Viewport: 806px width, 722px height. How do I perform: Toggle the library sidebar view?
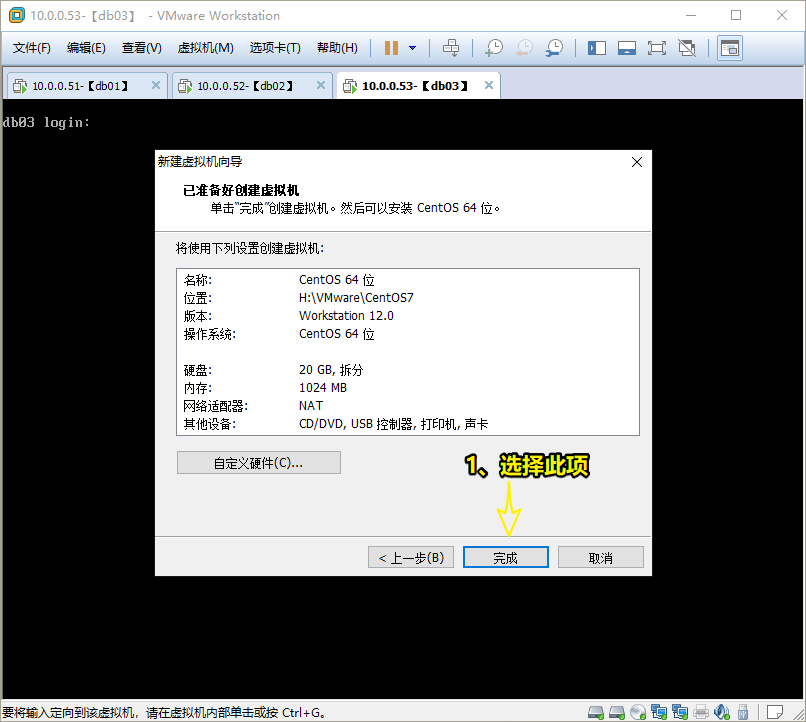tap(597, 48)
